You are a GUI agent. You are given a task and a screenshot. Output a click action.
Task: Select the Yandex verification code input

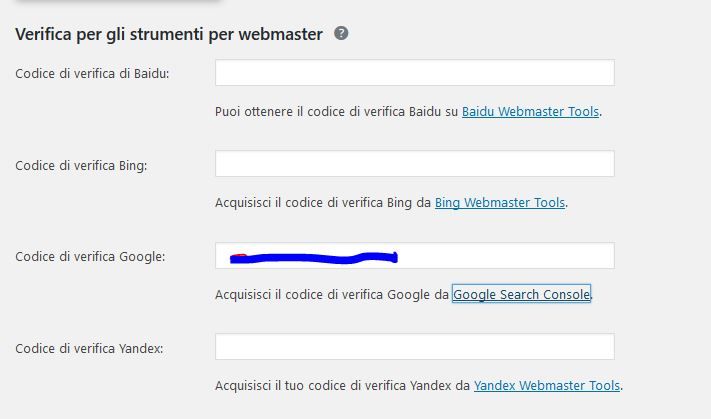click(414, 347)
